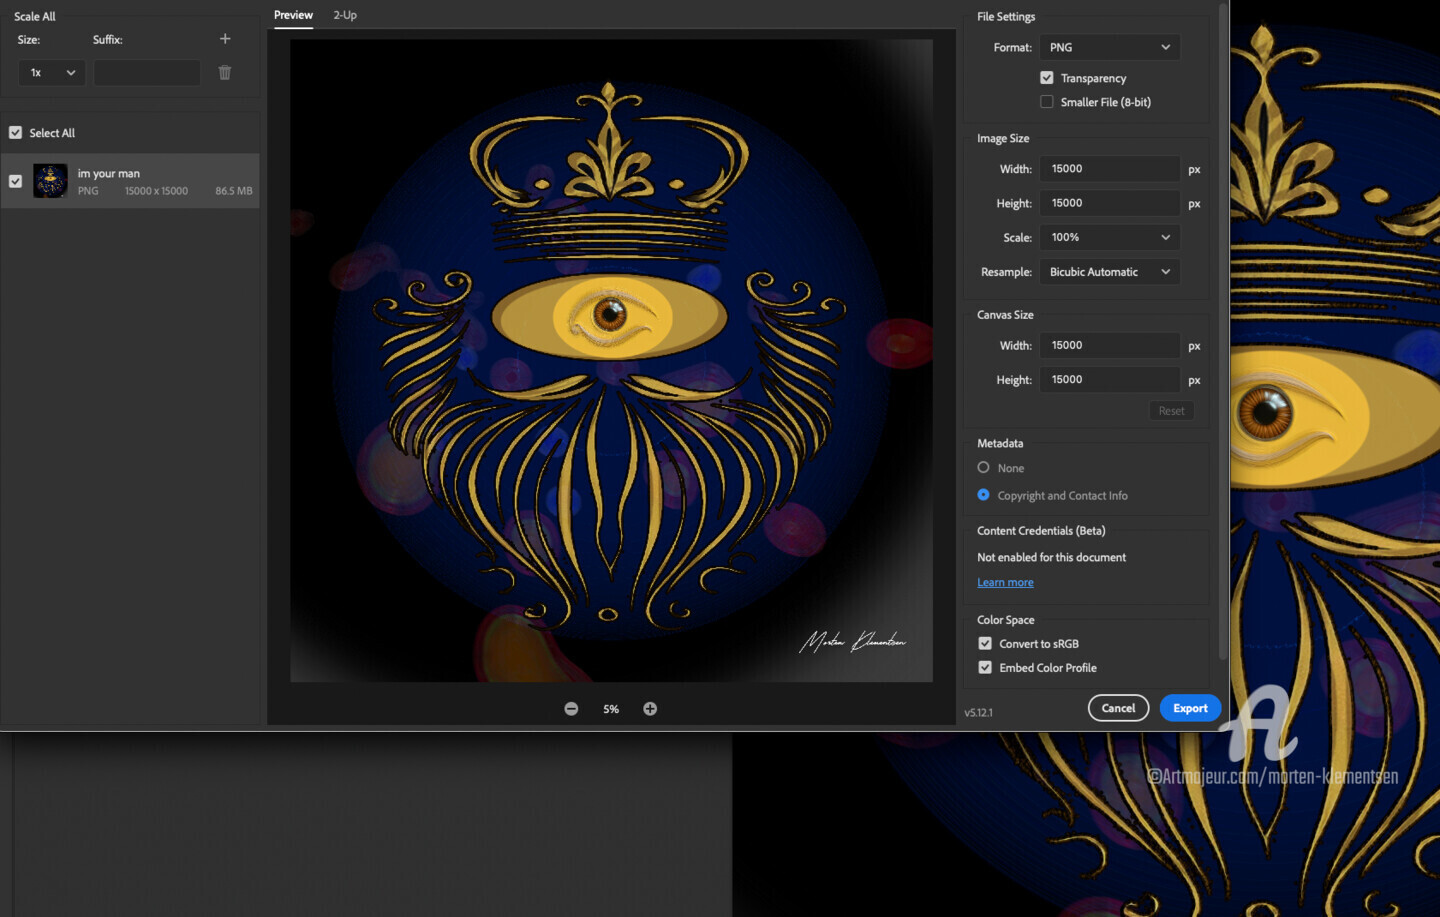Click the Image Size Width field

pos(1109,169)
